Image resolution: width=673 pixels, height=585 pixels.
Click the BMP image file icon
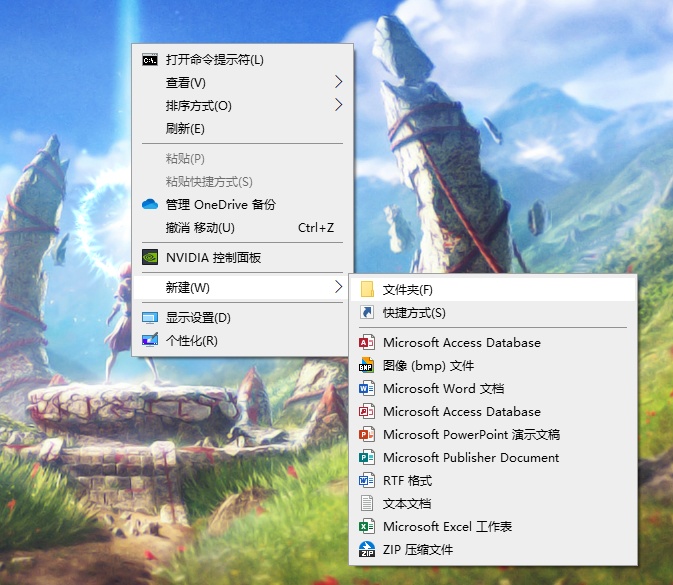[367, 365]
